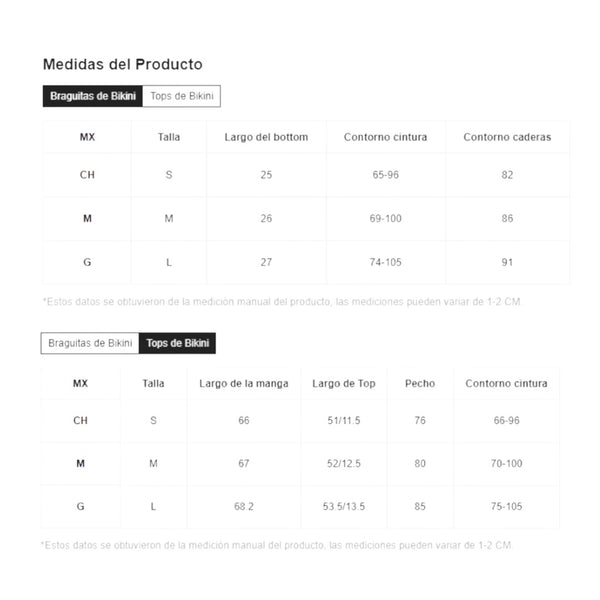600x600 pixels.
Task: Select the 75-105 waist cell in the tops table
Action: click(507, 506)
